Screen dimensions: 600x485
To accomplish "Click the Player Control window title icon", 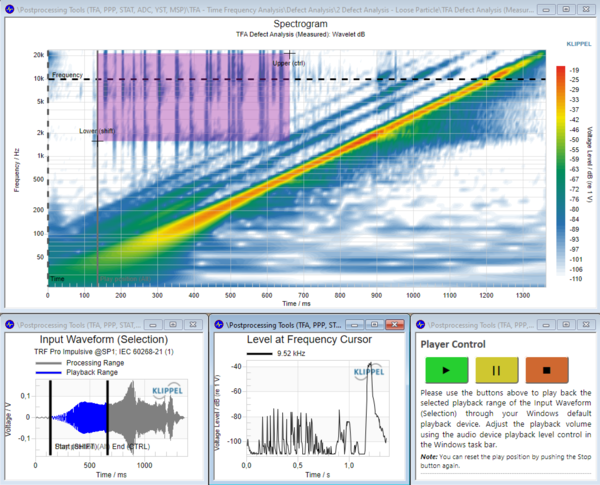I will (421, 324).
